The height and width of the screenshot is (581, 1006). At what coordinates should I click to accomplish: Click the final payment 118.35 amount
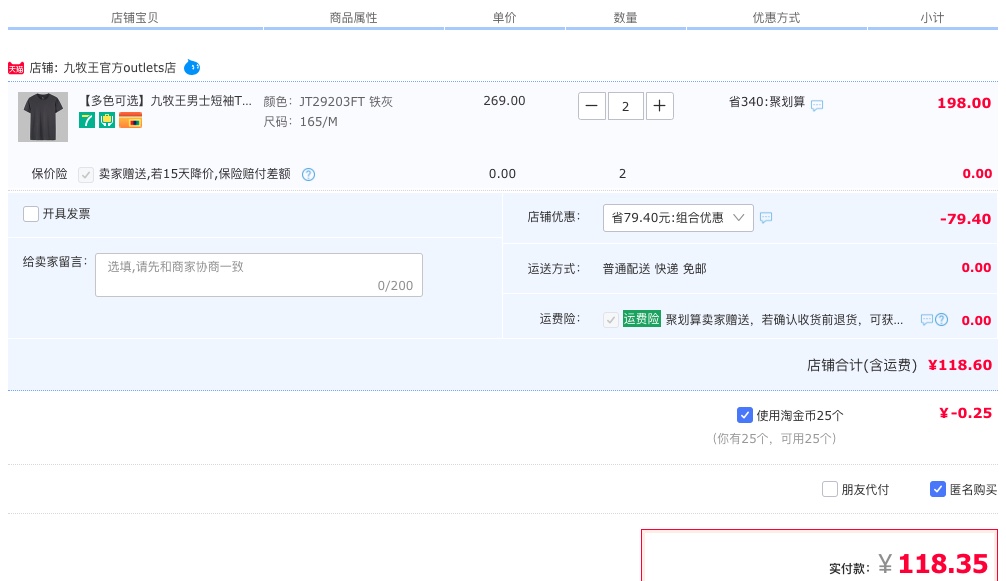click(x=942, y=564)
